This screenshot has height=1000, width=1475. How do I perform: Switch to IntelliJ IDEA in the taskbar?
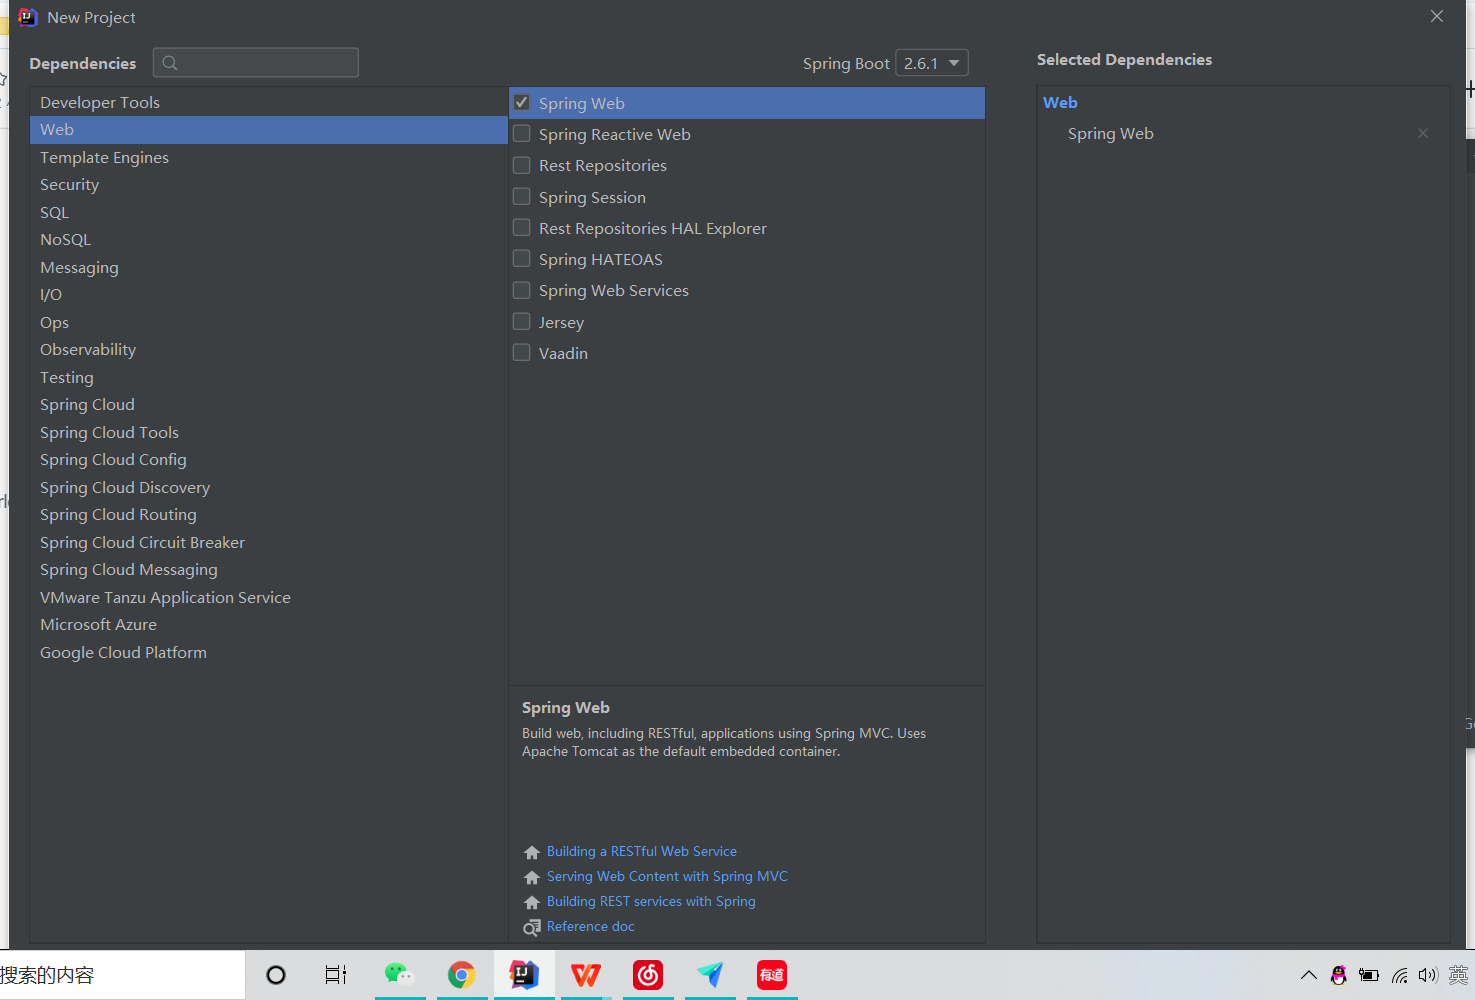524,975
